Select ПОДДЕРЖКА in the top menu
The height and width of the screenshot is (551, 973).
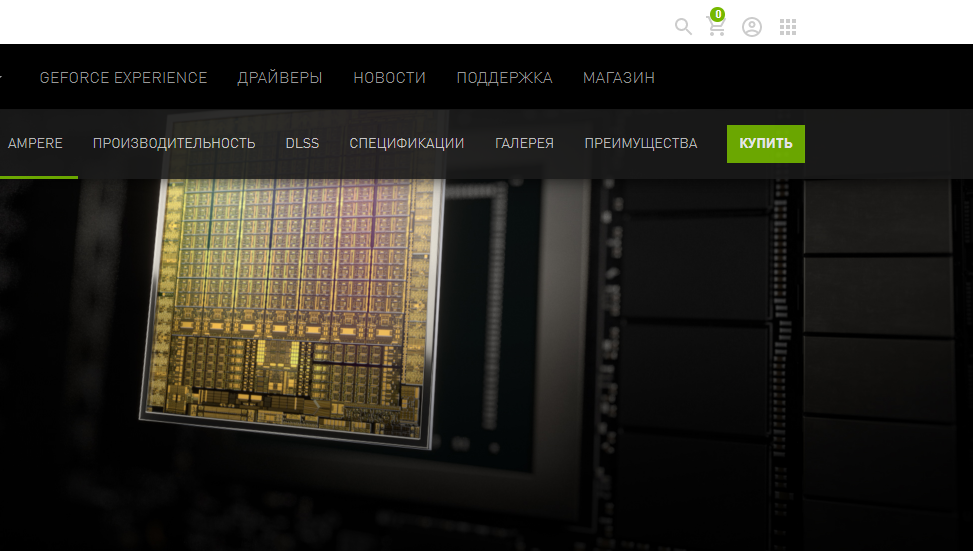point(504,78)
